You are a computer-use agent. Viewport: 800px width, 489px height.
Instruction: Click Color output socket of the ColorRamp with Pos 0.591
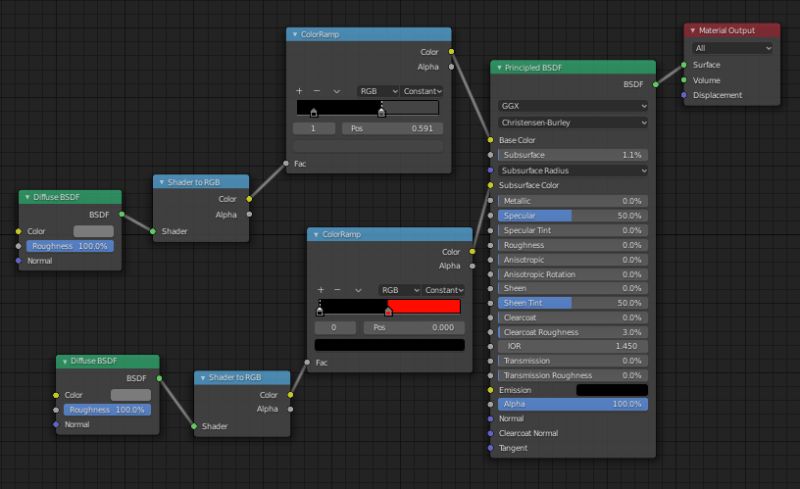[x=452, y=52]
